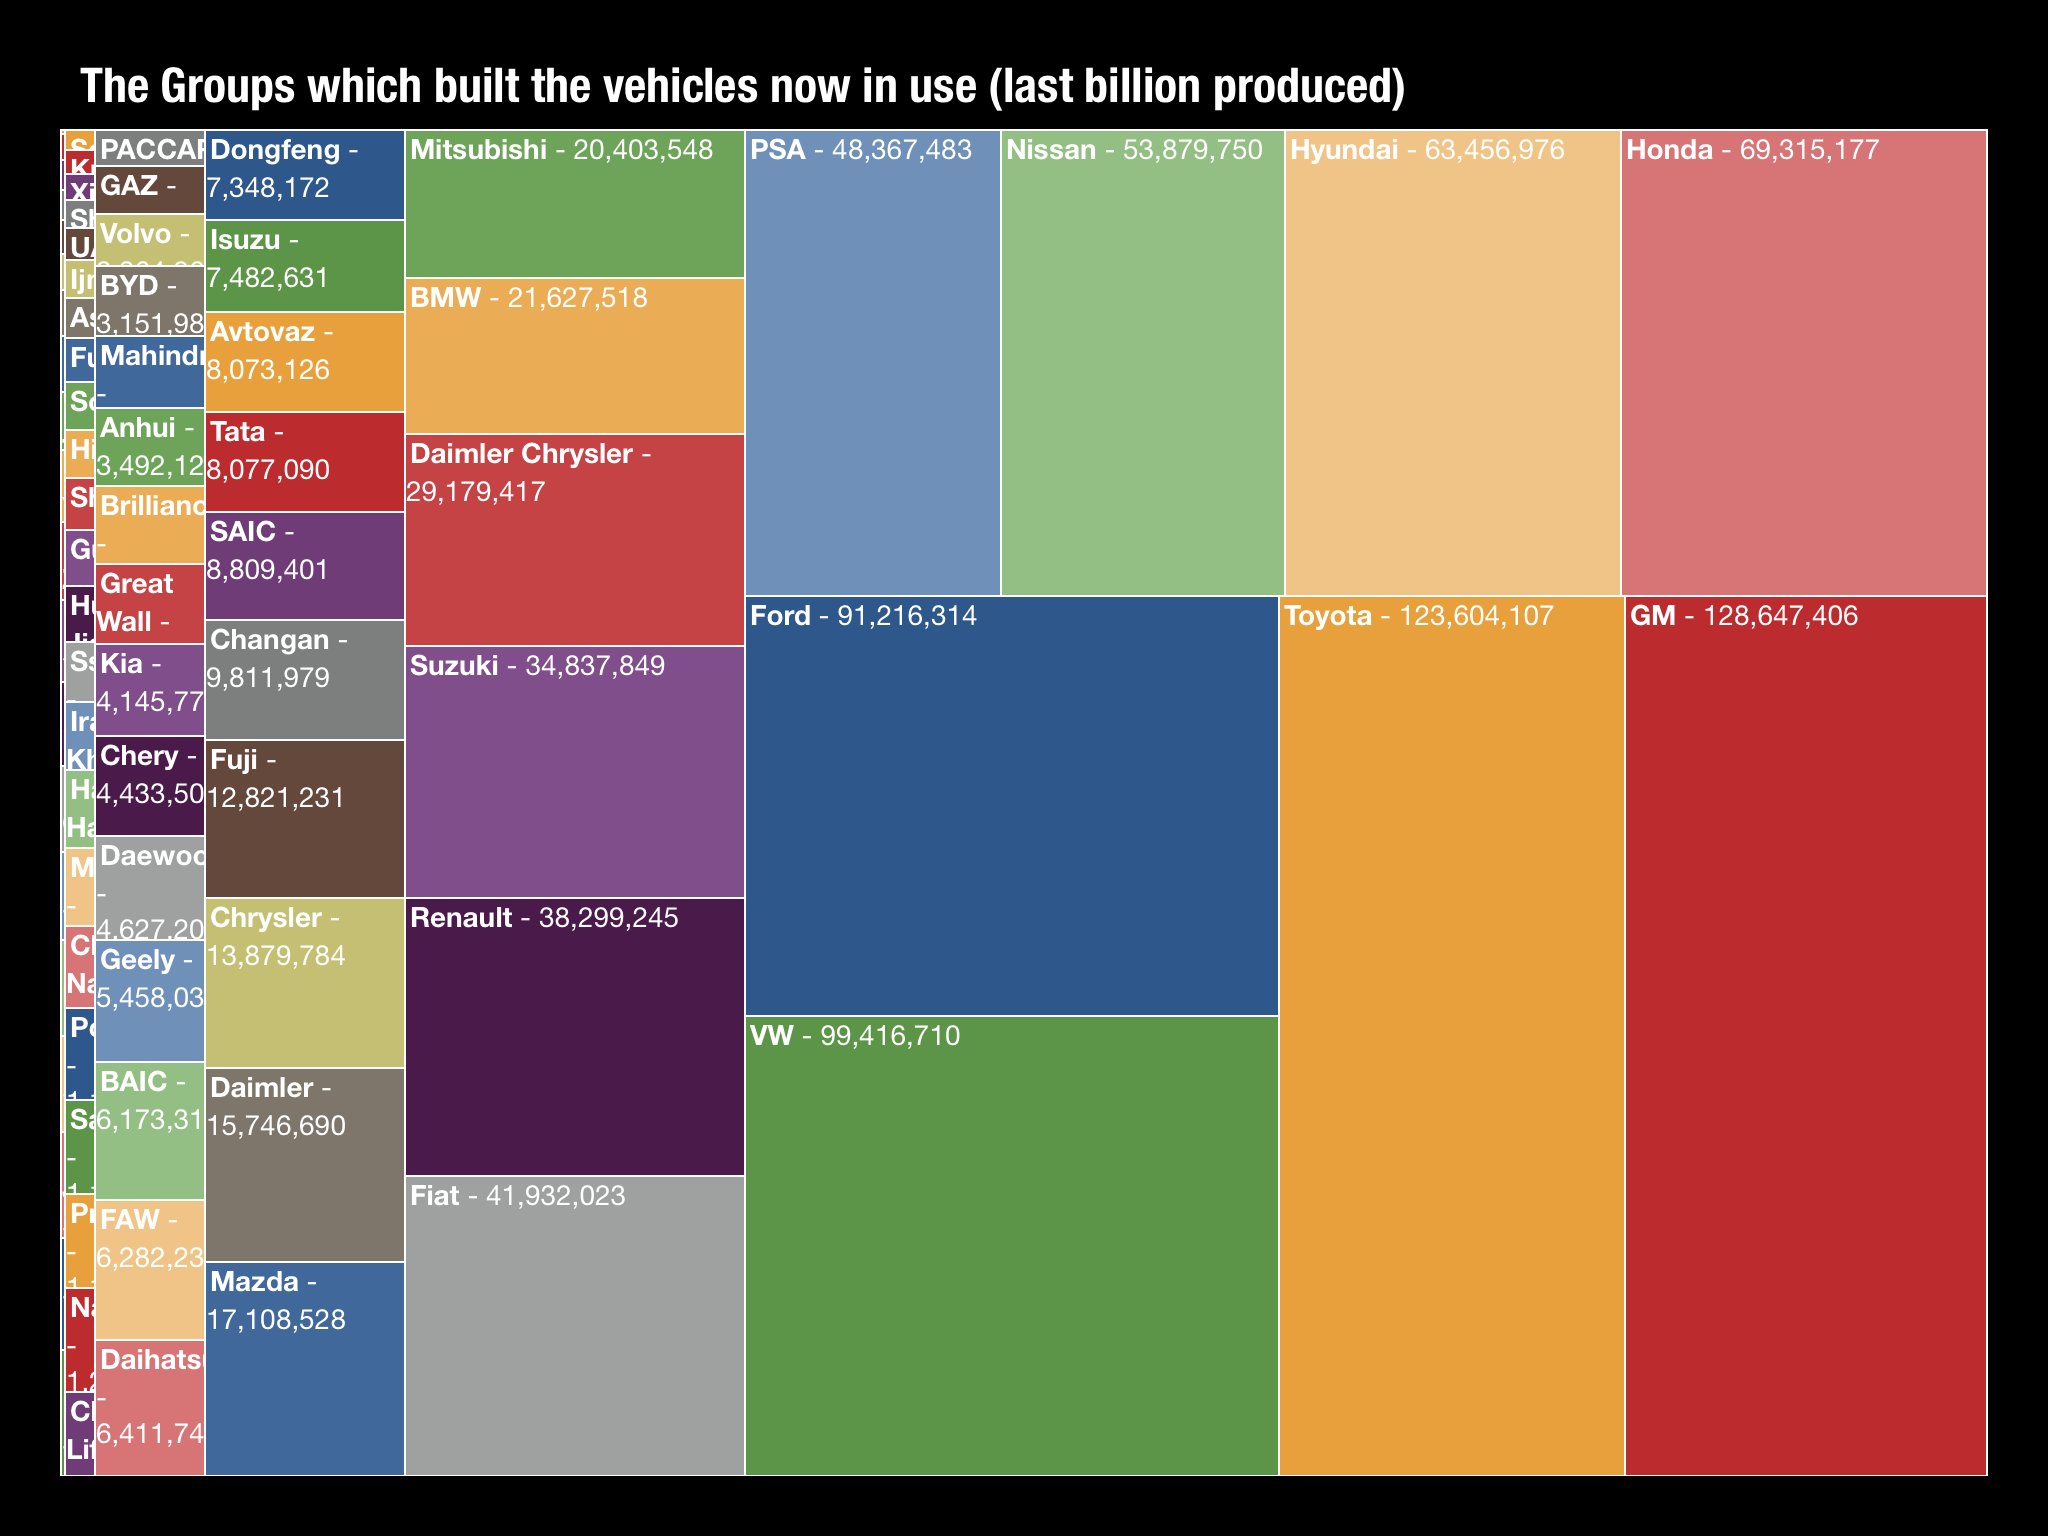
Task: Click the GM treemap block
Action: click(1805, 1035)
